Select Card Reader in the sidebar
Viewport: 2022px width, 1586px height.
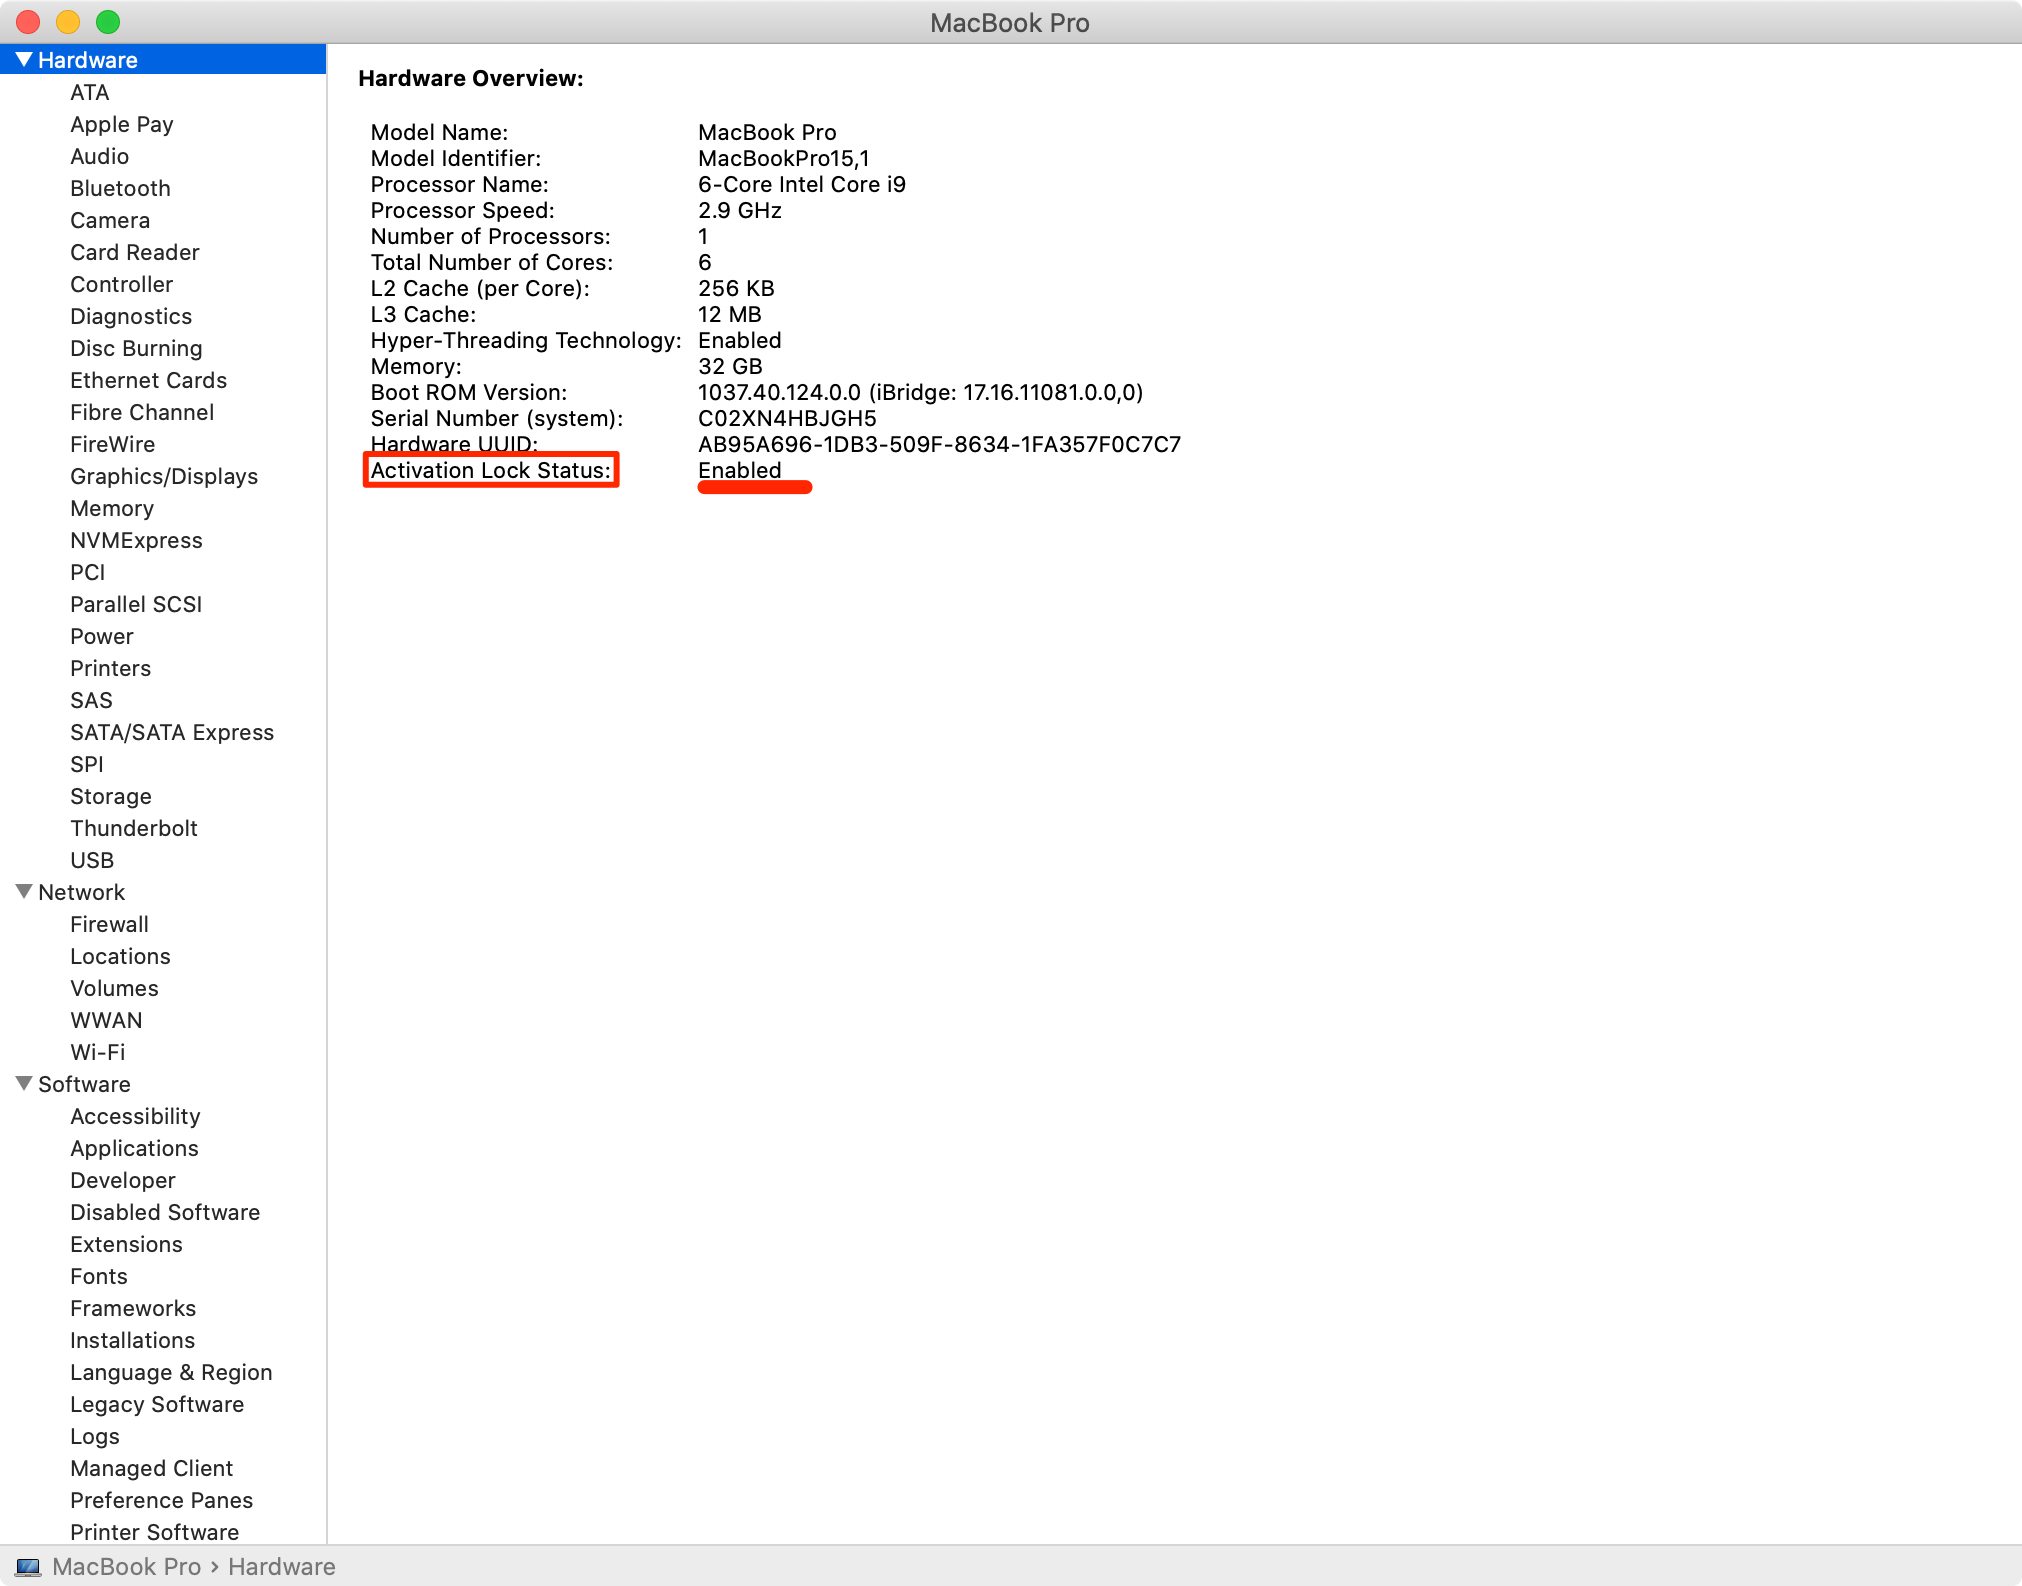pos(135,252)
